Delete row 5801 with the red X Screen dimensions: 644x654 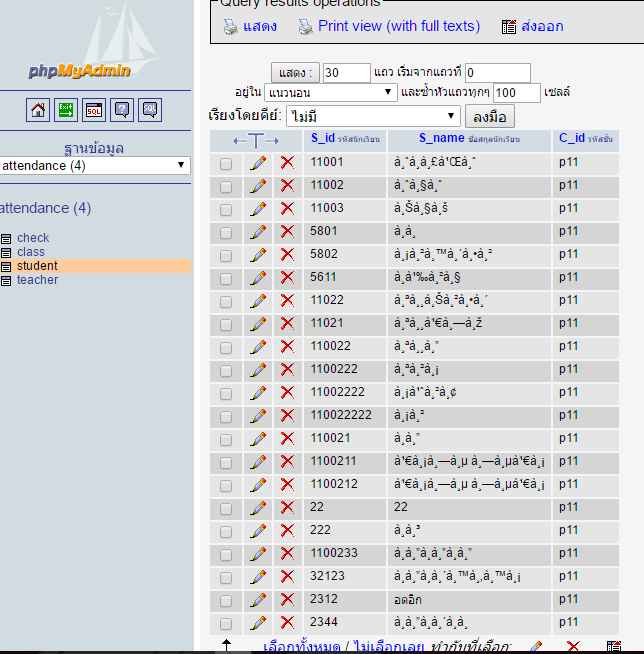click(x=287, y=231)
